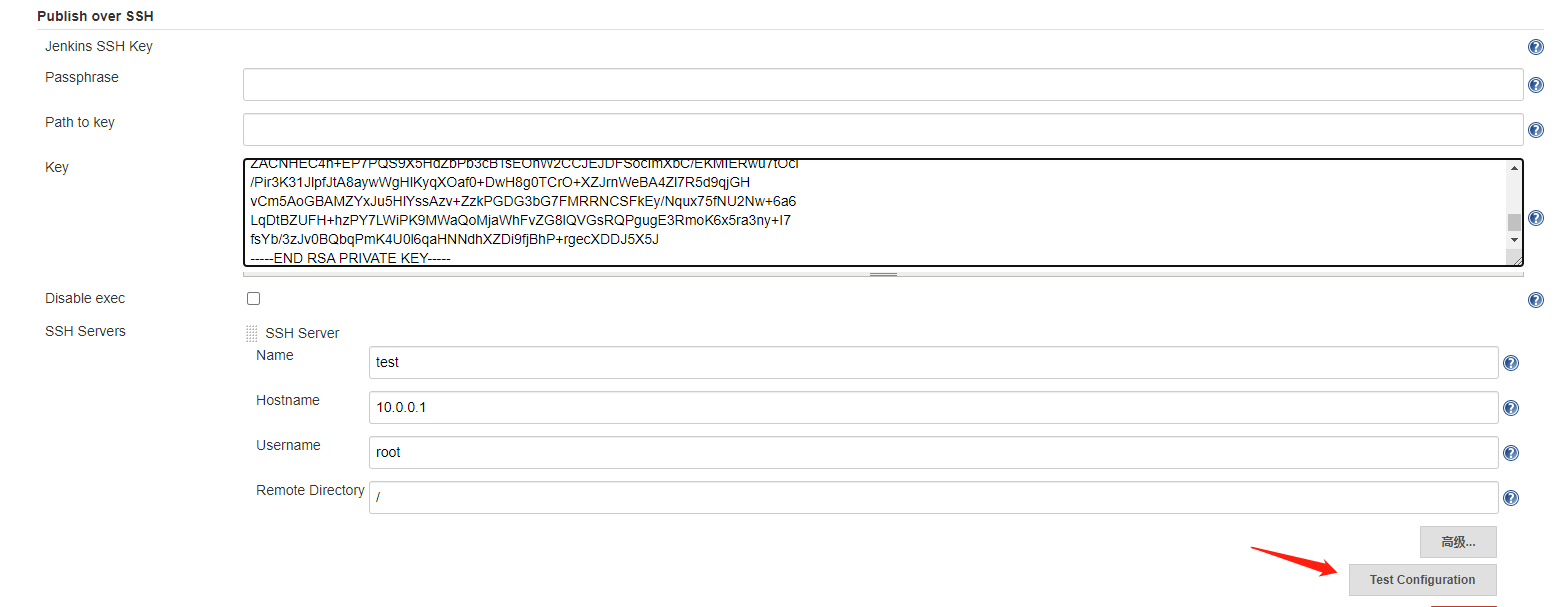Open help for SSH Server Name field
The width and height of the screenshot is (1555, 607).
click(x=1511, y=363)
